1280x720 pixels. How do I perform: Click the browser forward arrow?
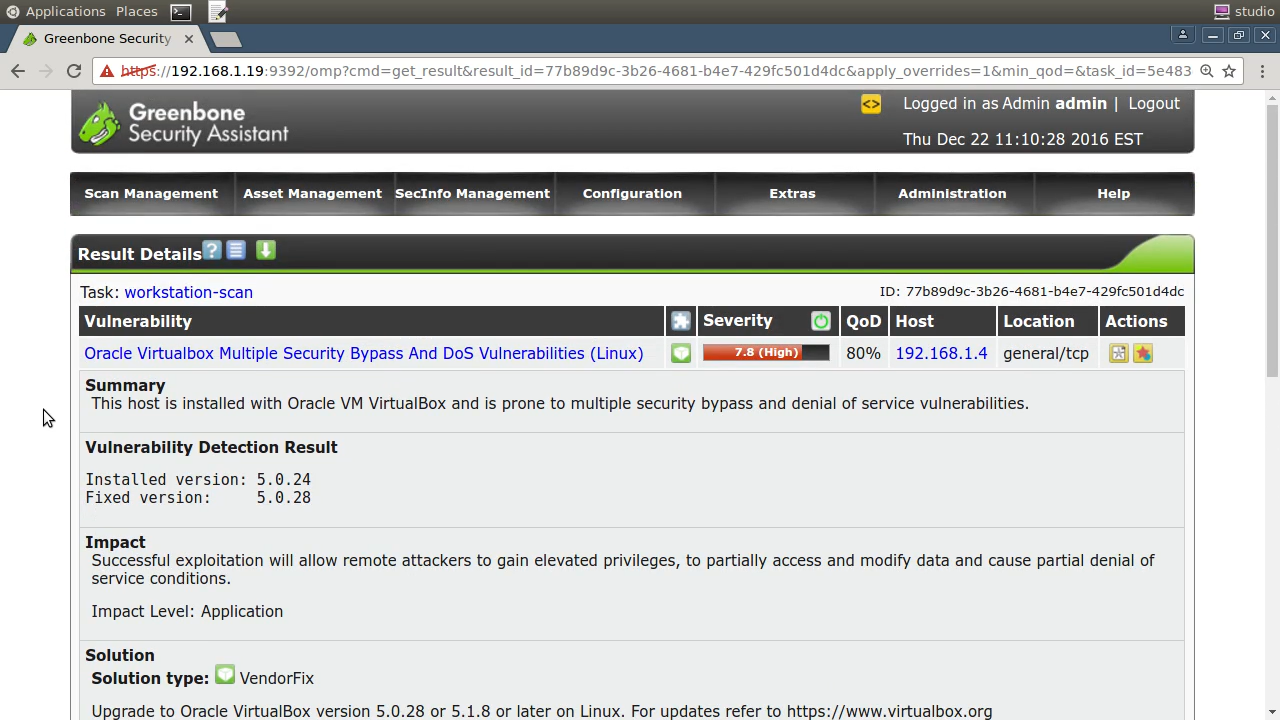46,71
